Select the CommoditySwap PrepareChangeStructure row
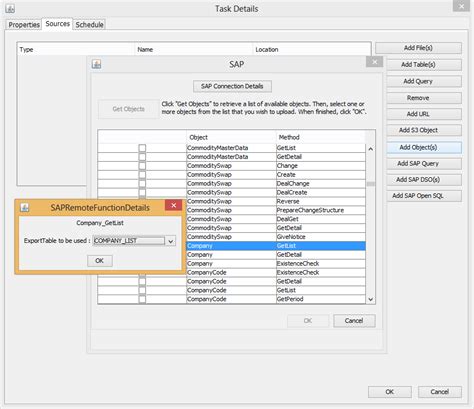 [x=276, y=210]
